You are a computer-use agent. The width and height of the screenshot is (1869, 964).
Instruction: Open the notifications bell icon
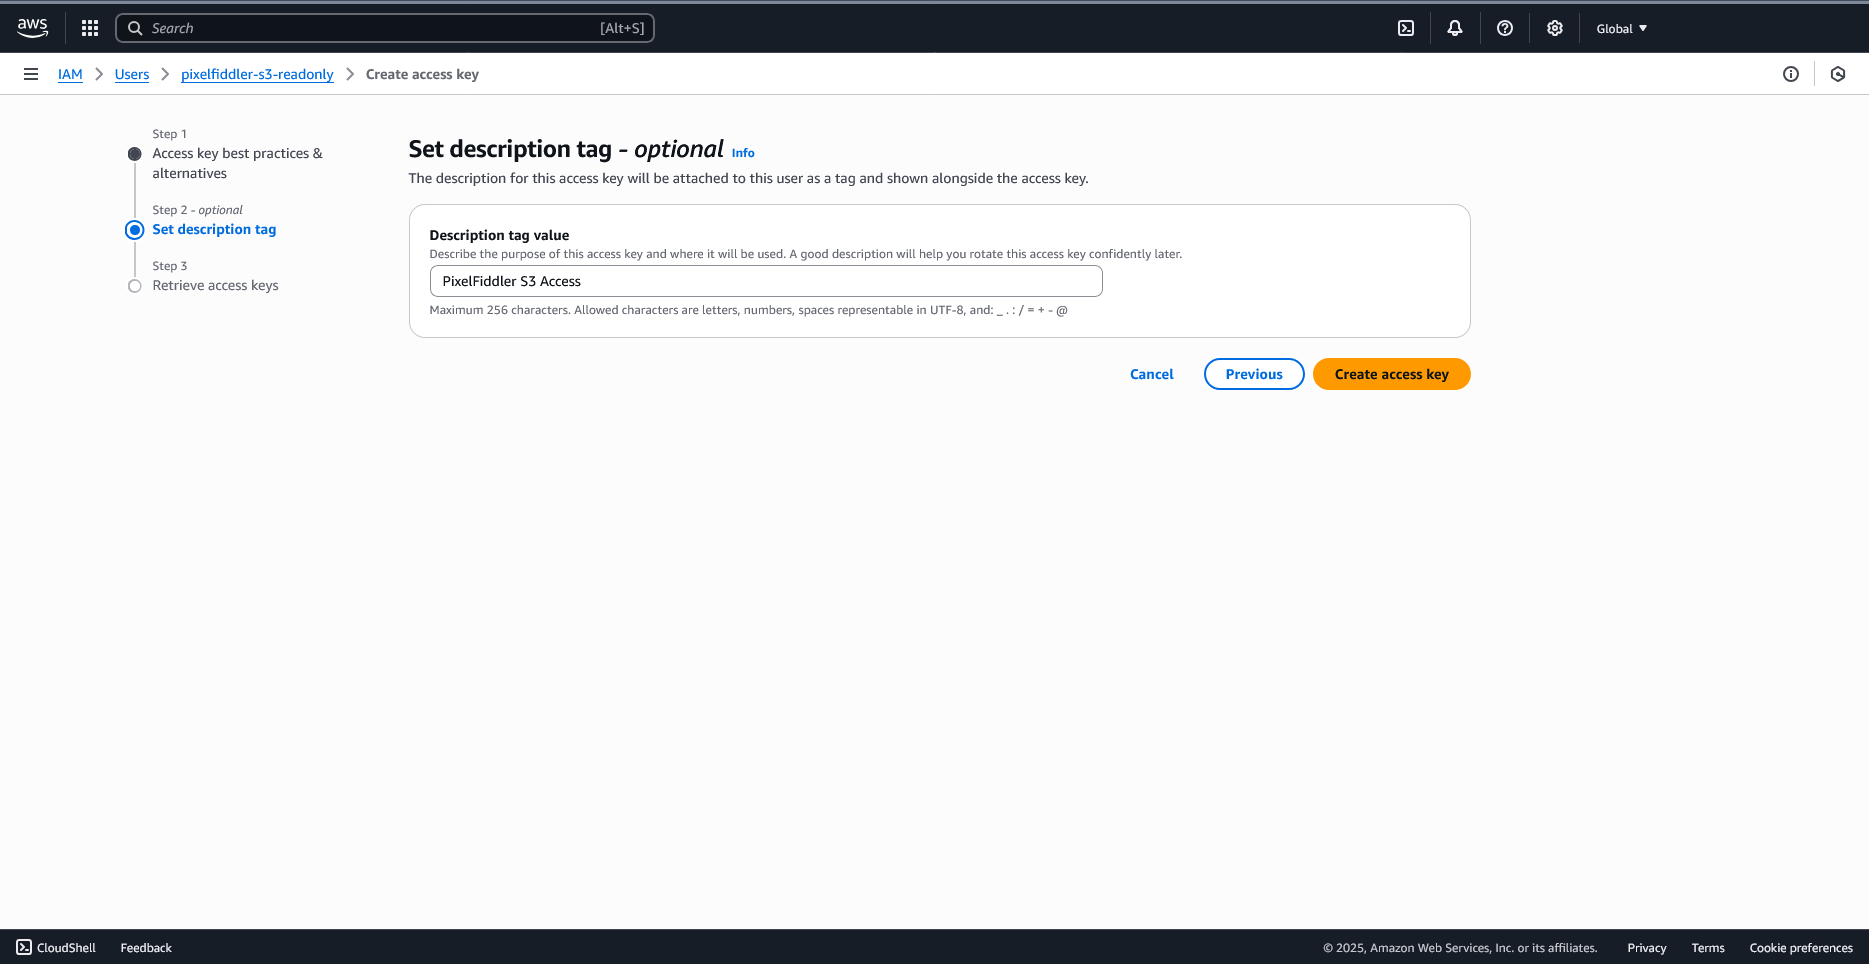pyautogui.click(x=1455, y=28)
